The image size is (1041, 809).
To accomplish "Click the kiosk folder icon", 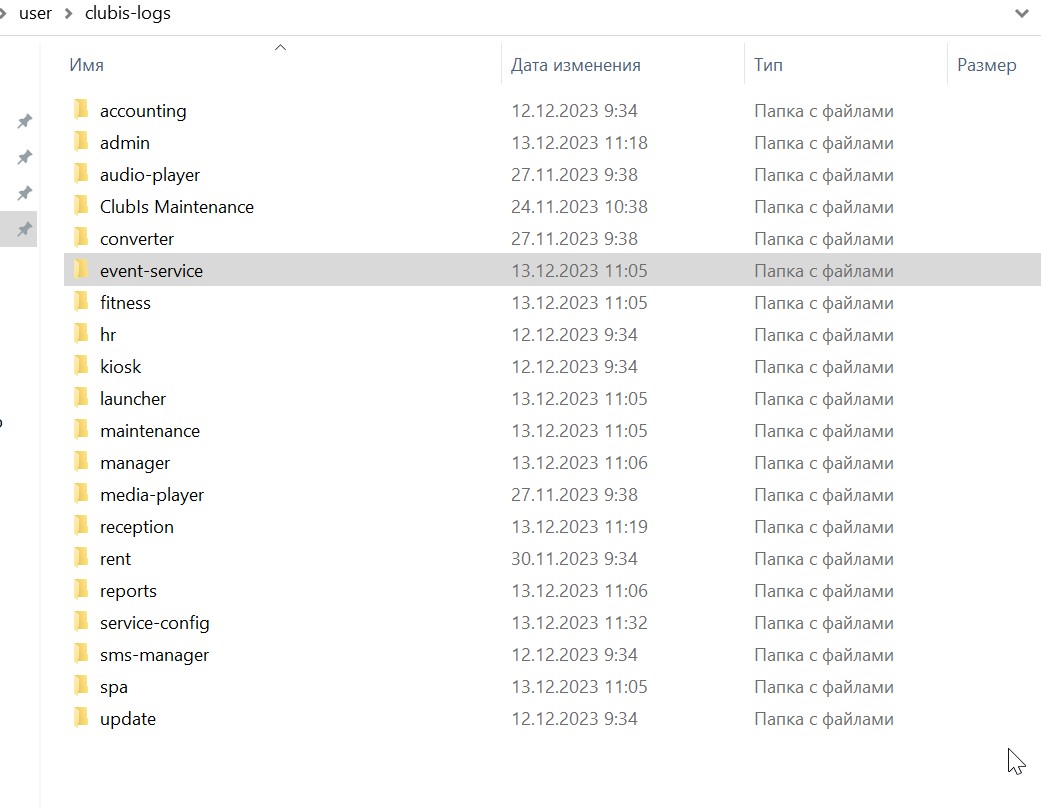I will coord(81,366).
